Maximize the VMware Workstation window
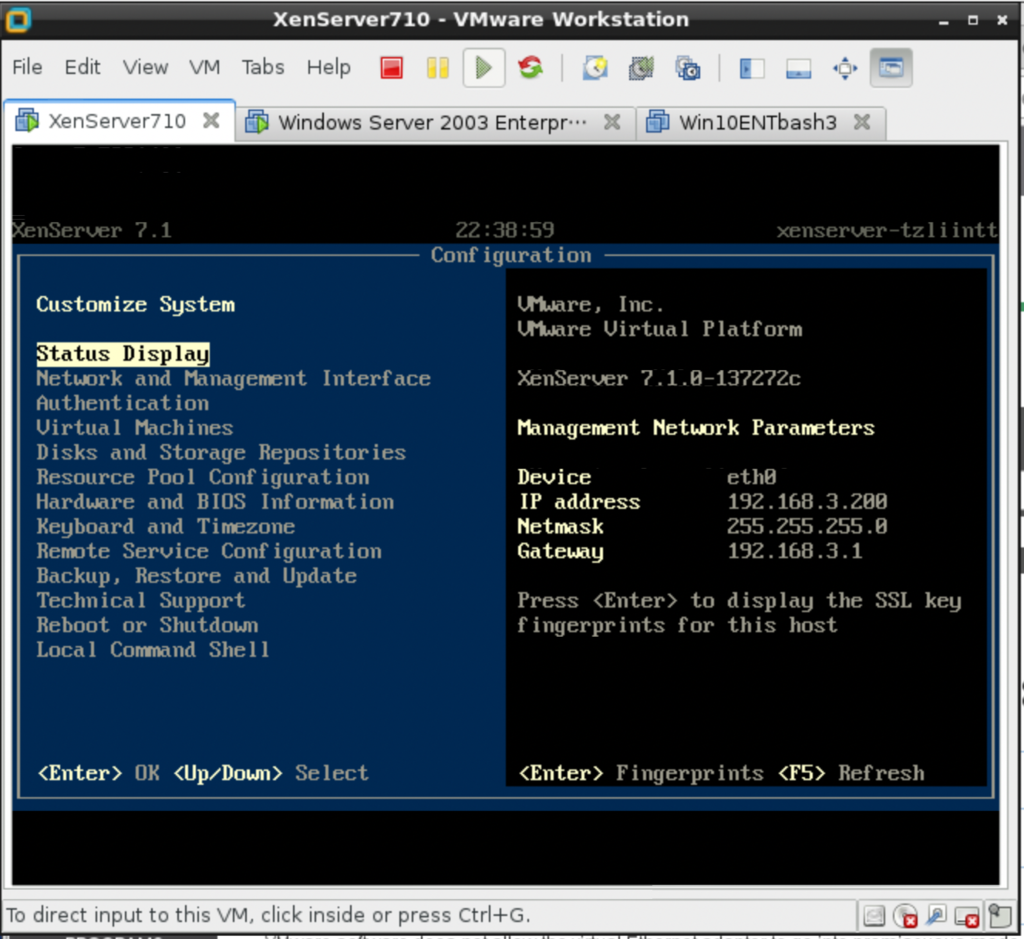This screenshot has height=939, width=1024. coord(972,20)
